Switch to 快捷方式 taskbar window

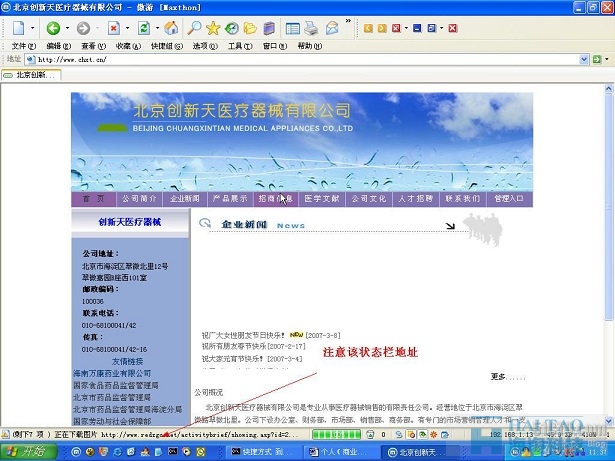pos(263,452)
